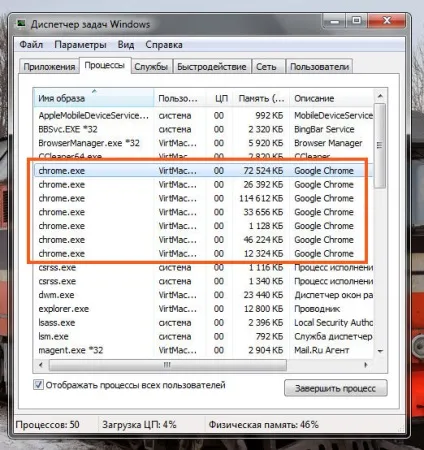Click the 'Завершить процесс' button
The image size is (424, 450).
click(x=336, y=388)
